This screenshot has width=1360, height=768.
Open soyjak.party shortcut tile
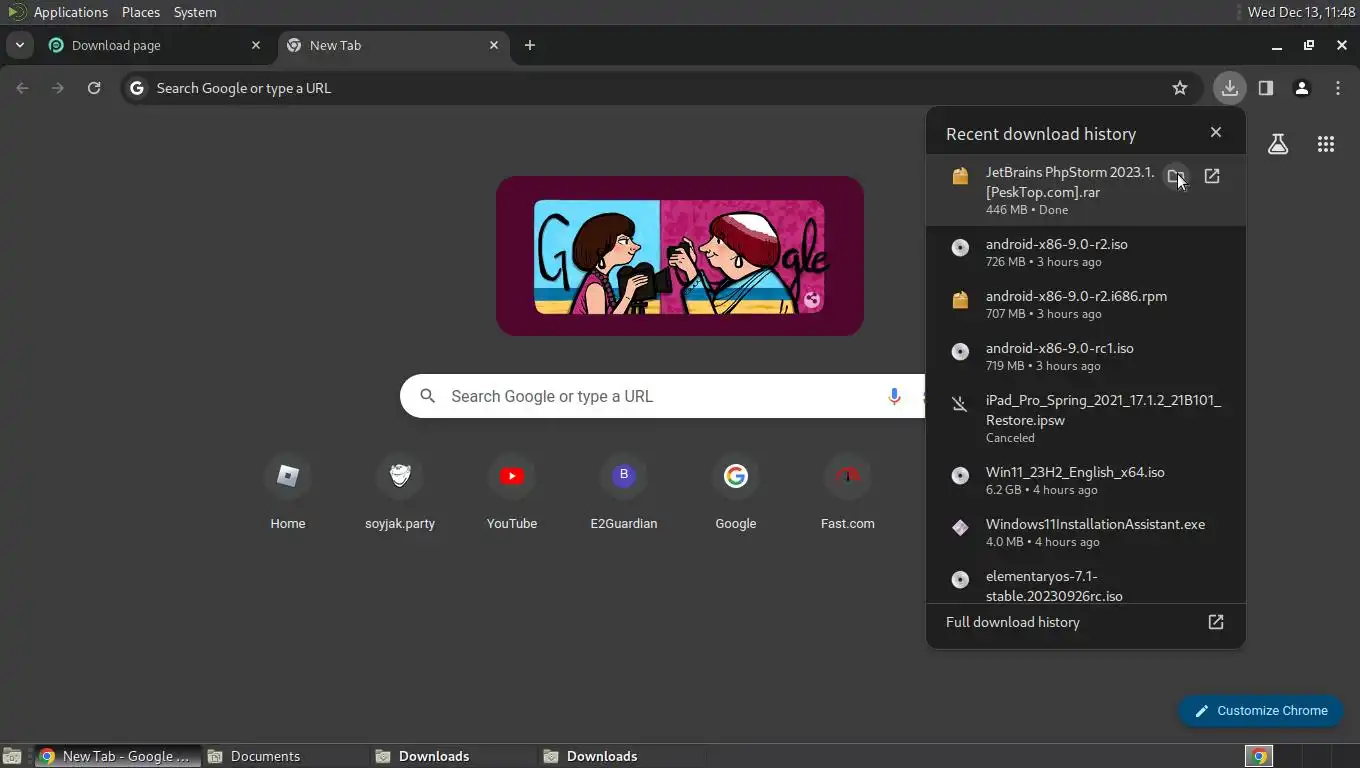pos(400,491)
